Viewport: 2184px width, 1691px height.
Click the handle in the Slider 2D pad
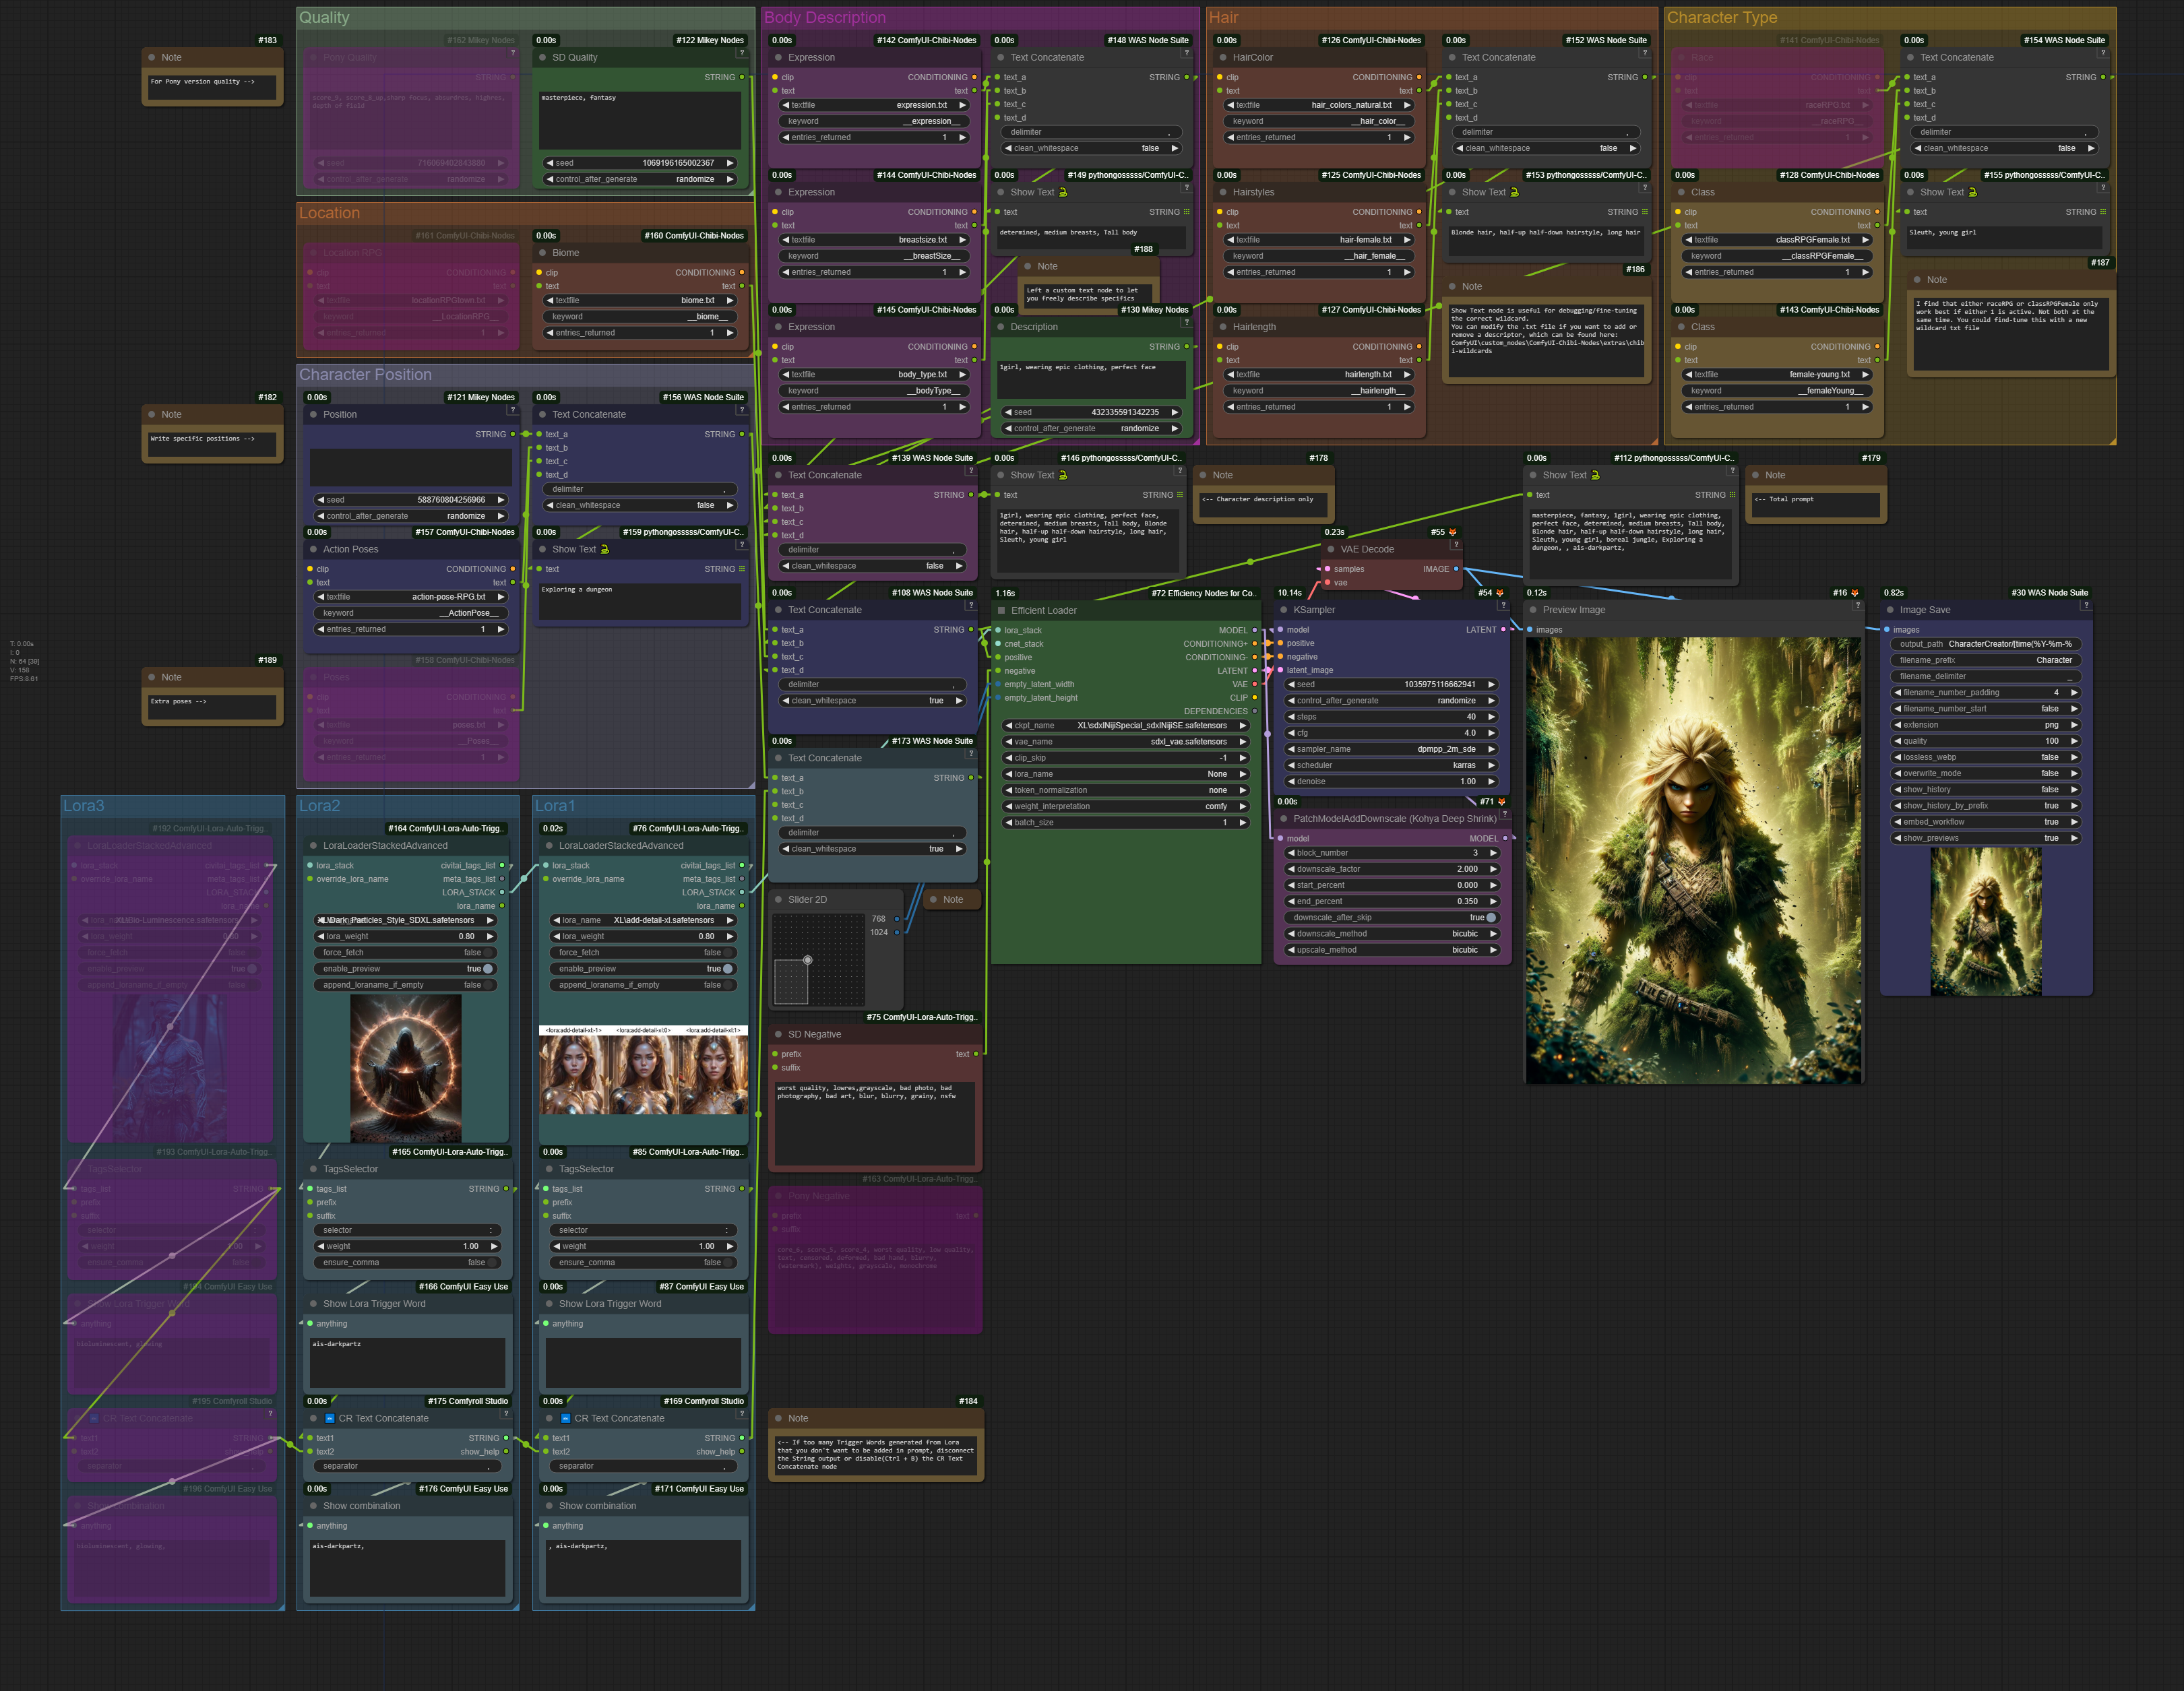807,960
